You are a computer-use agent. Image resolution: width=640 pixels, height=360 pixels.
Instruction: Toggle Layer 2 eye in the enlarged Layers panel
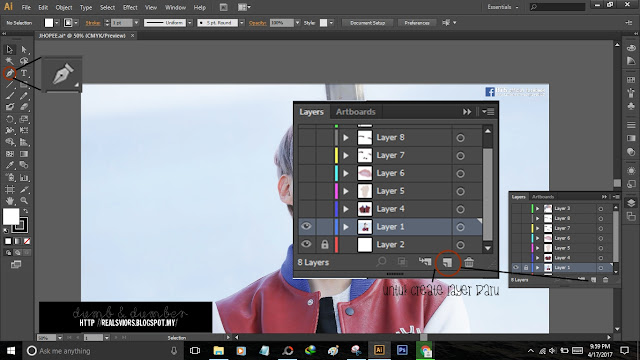click(306, 244)
